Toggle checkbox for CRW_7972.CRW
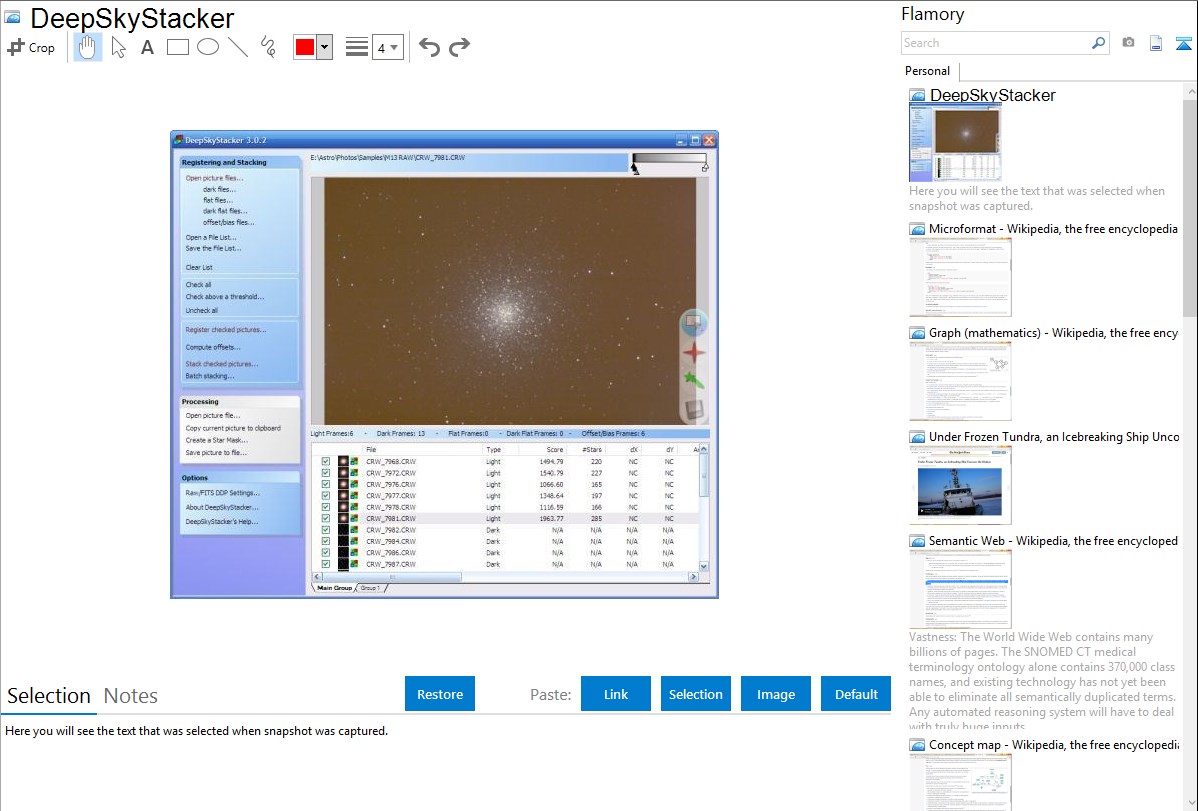This screenshot has width=1198, height=811. click(326, 473)
